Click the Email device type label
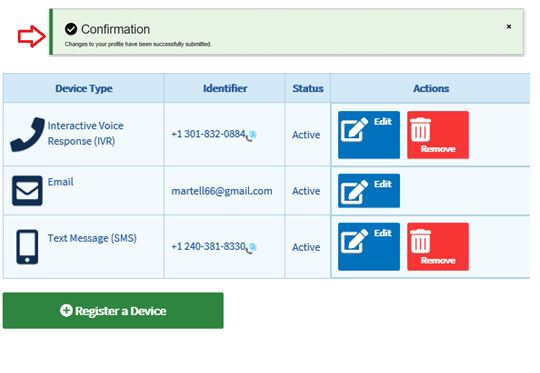The height and width of the screenshot is (373, 540). [61, 182]
